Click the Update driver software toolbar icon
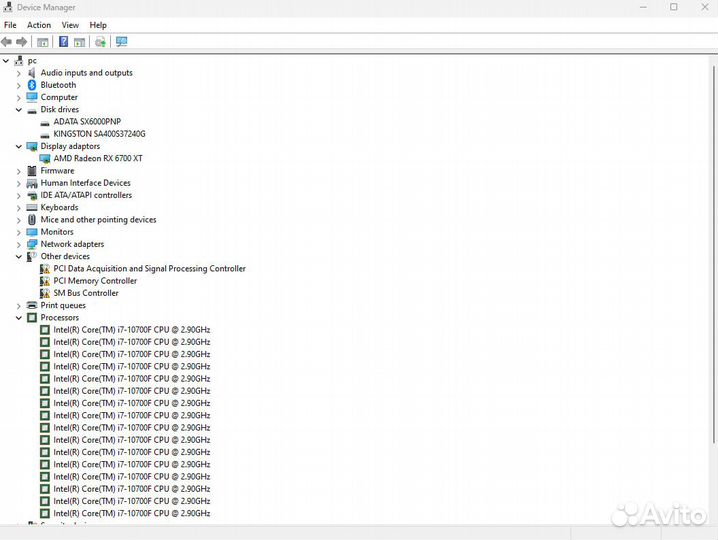The image size is (718, 540). [x=100, y=42]
